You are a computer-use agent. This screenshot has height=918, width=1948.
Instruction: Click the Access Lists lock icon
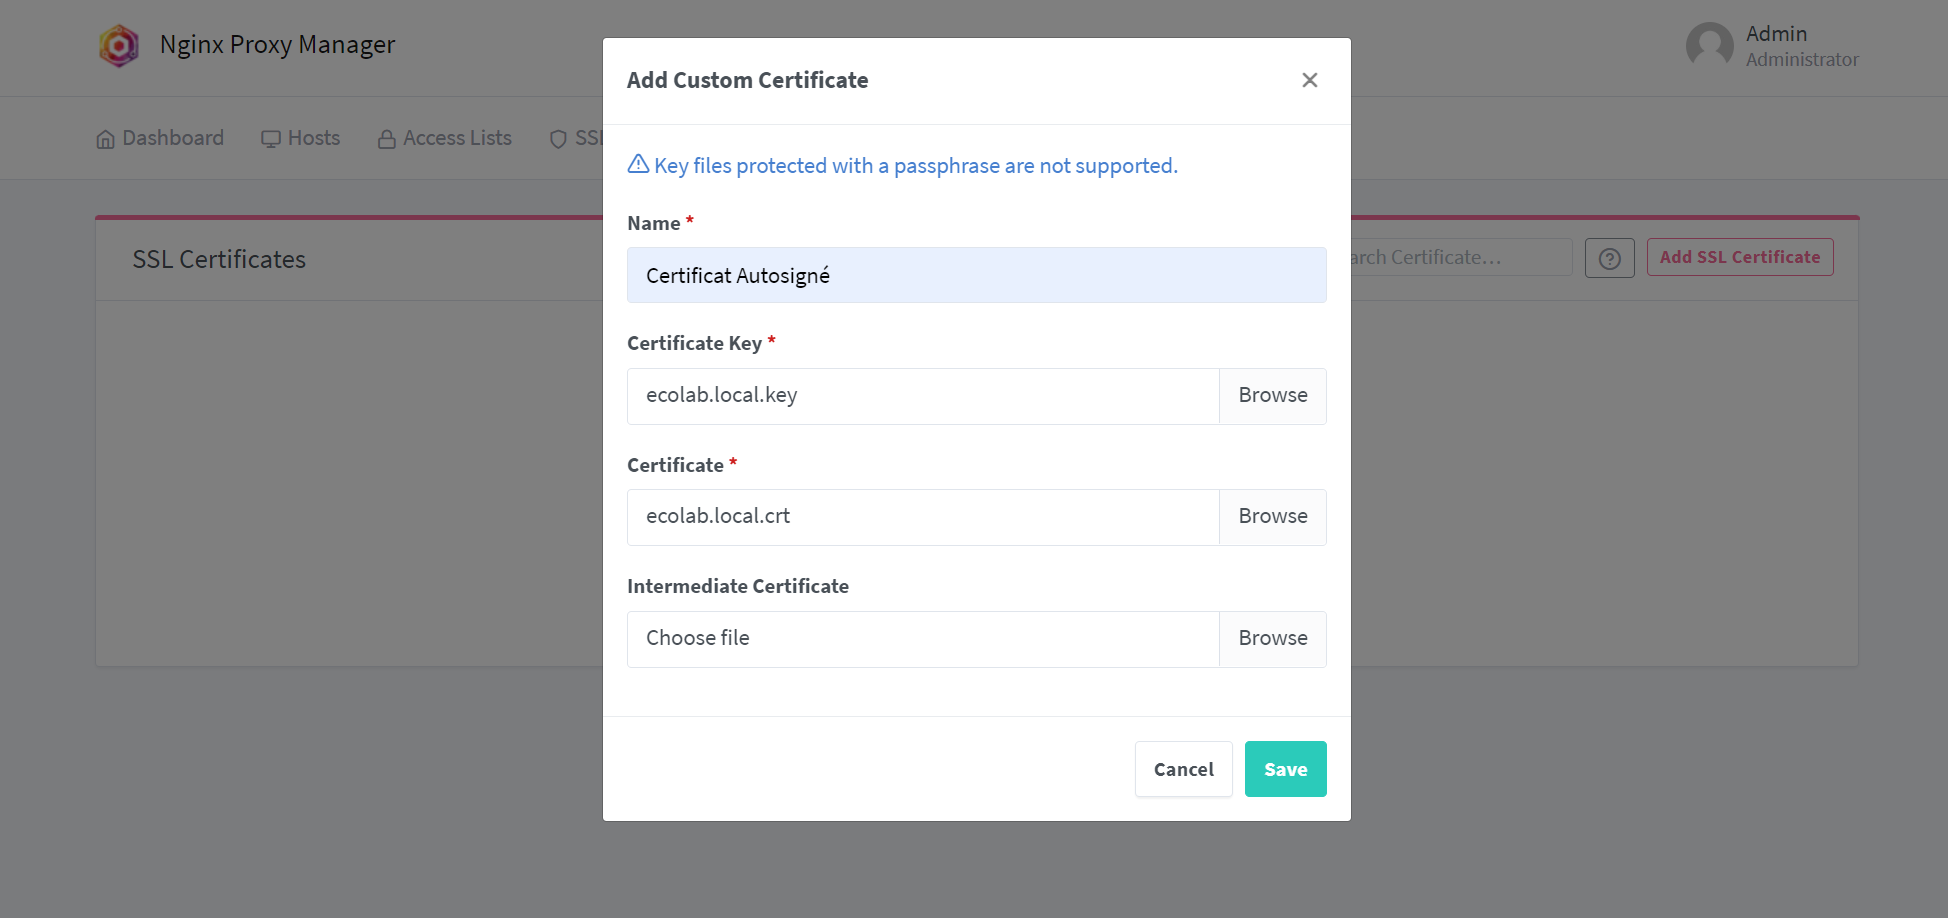click(x=386, y=139)
